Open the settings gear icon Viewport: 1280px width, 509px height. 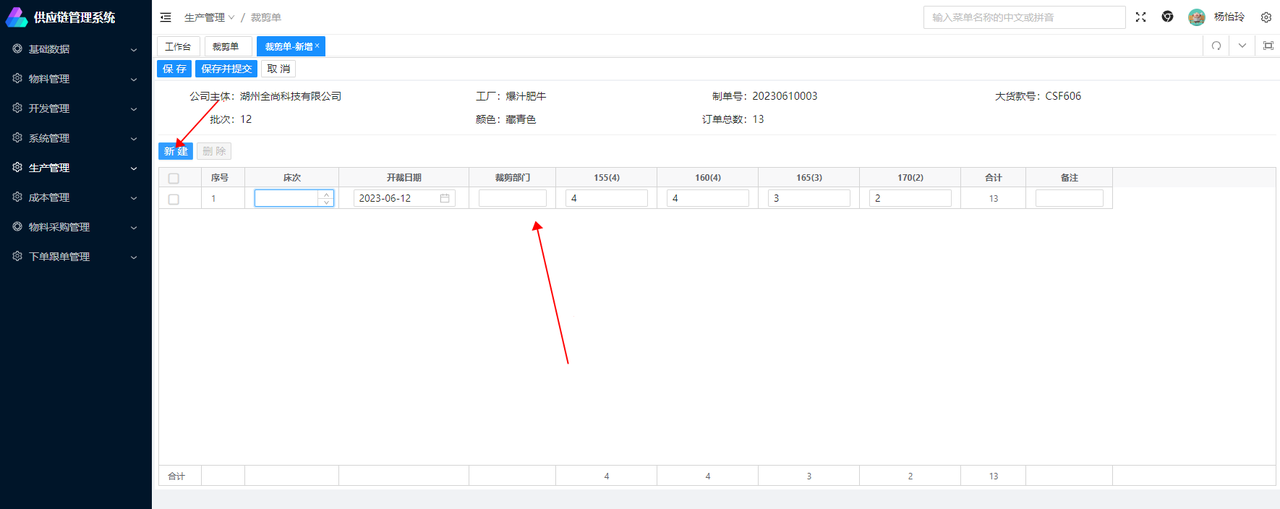pos(1265,17)
